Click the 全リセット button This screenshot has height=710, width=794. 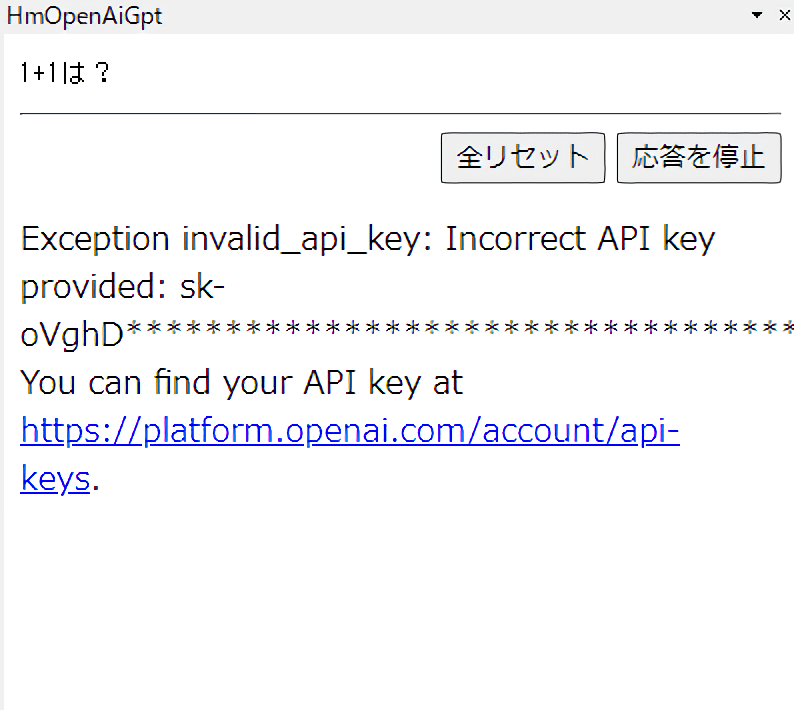pyautogui.click(x=522, y=157)
